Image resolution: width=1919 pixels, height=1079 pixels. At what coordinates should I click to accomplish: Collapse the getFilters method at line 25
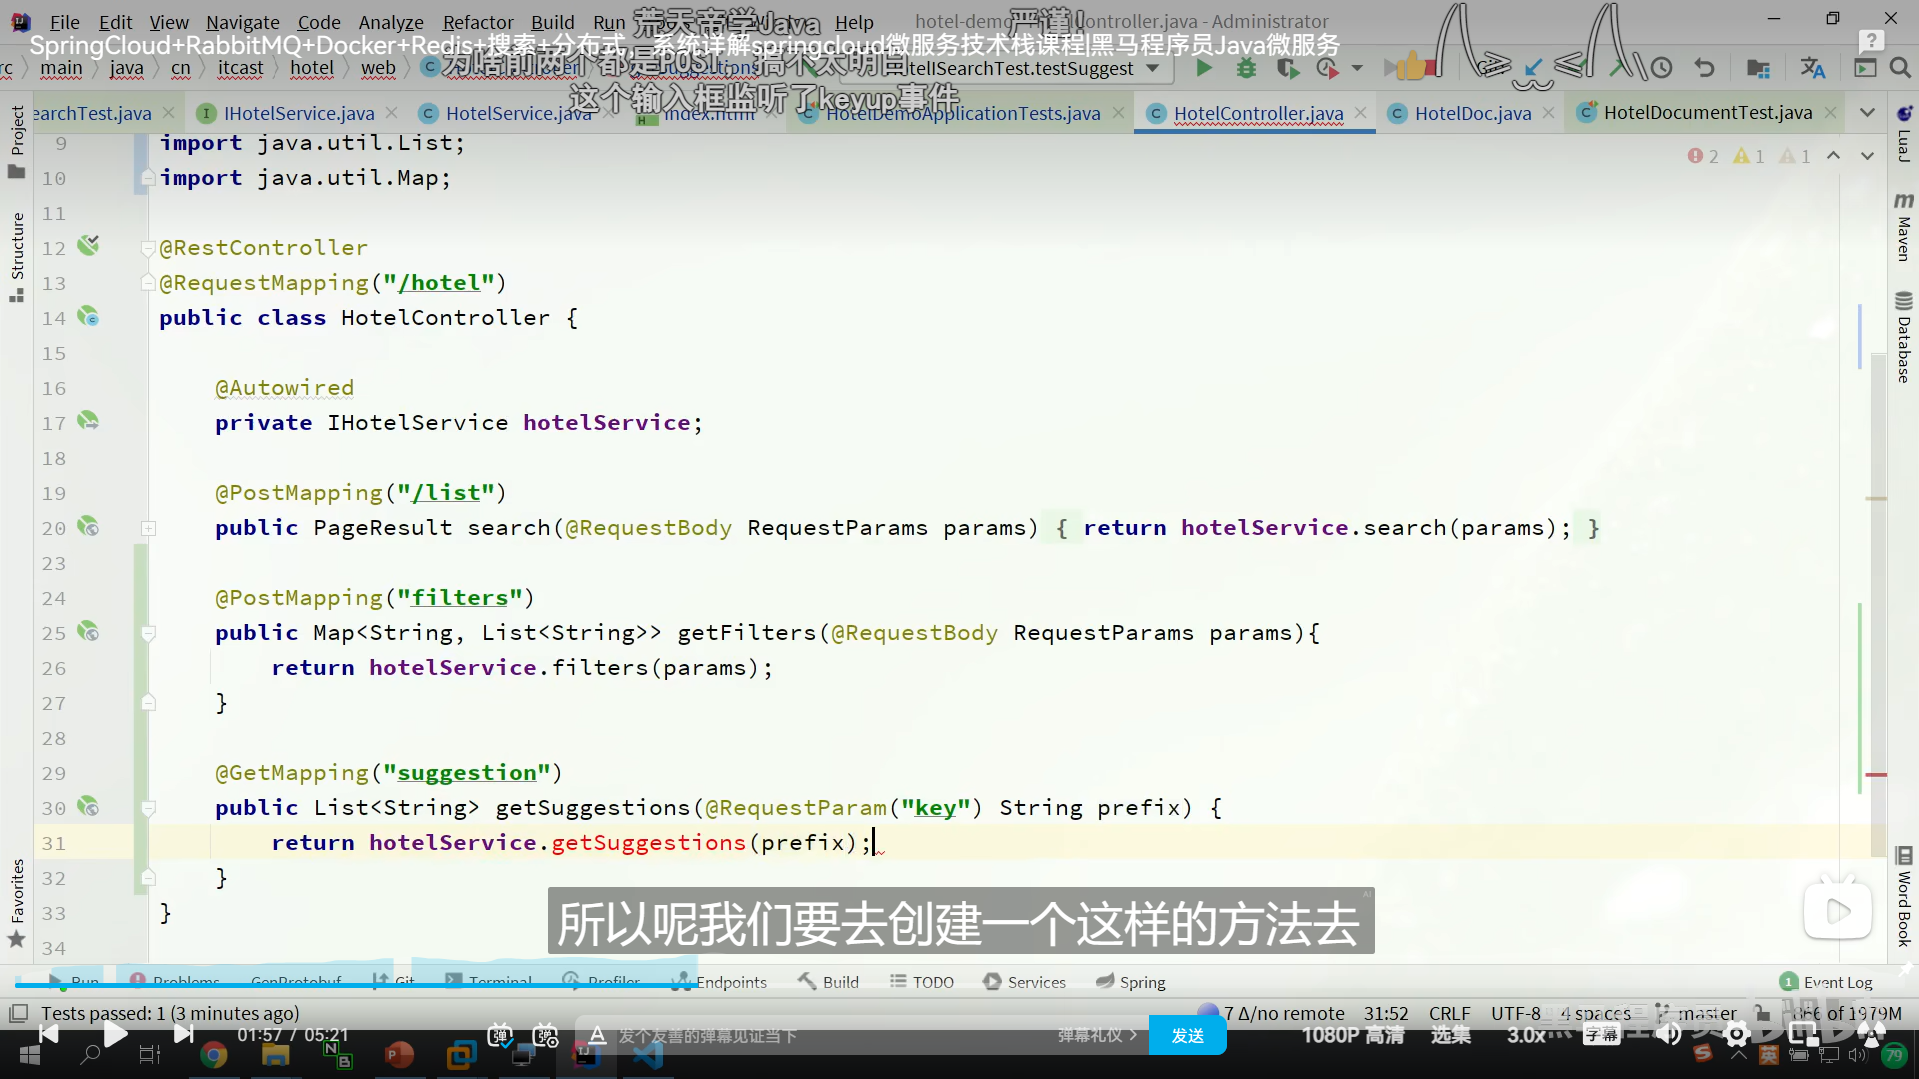148,632
